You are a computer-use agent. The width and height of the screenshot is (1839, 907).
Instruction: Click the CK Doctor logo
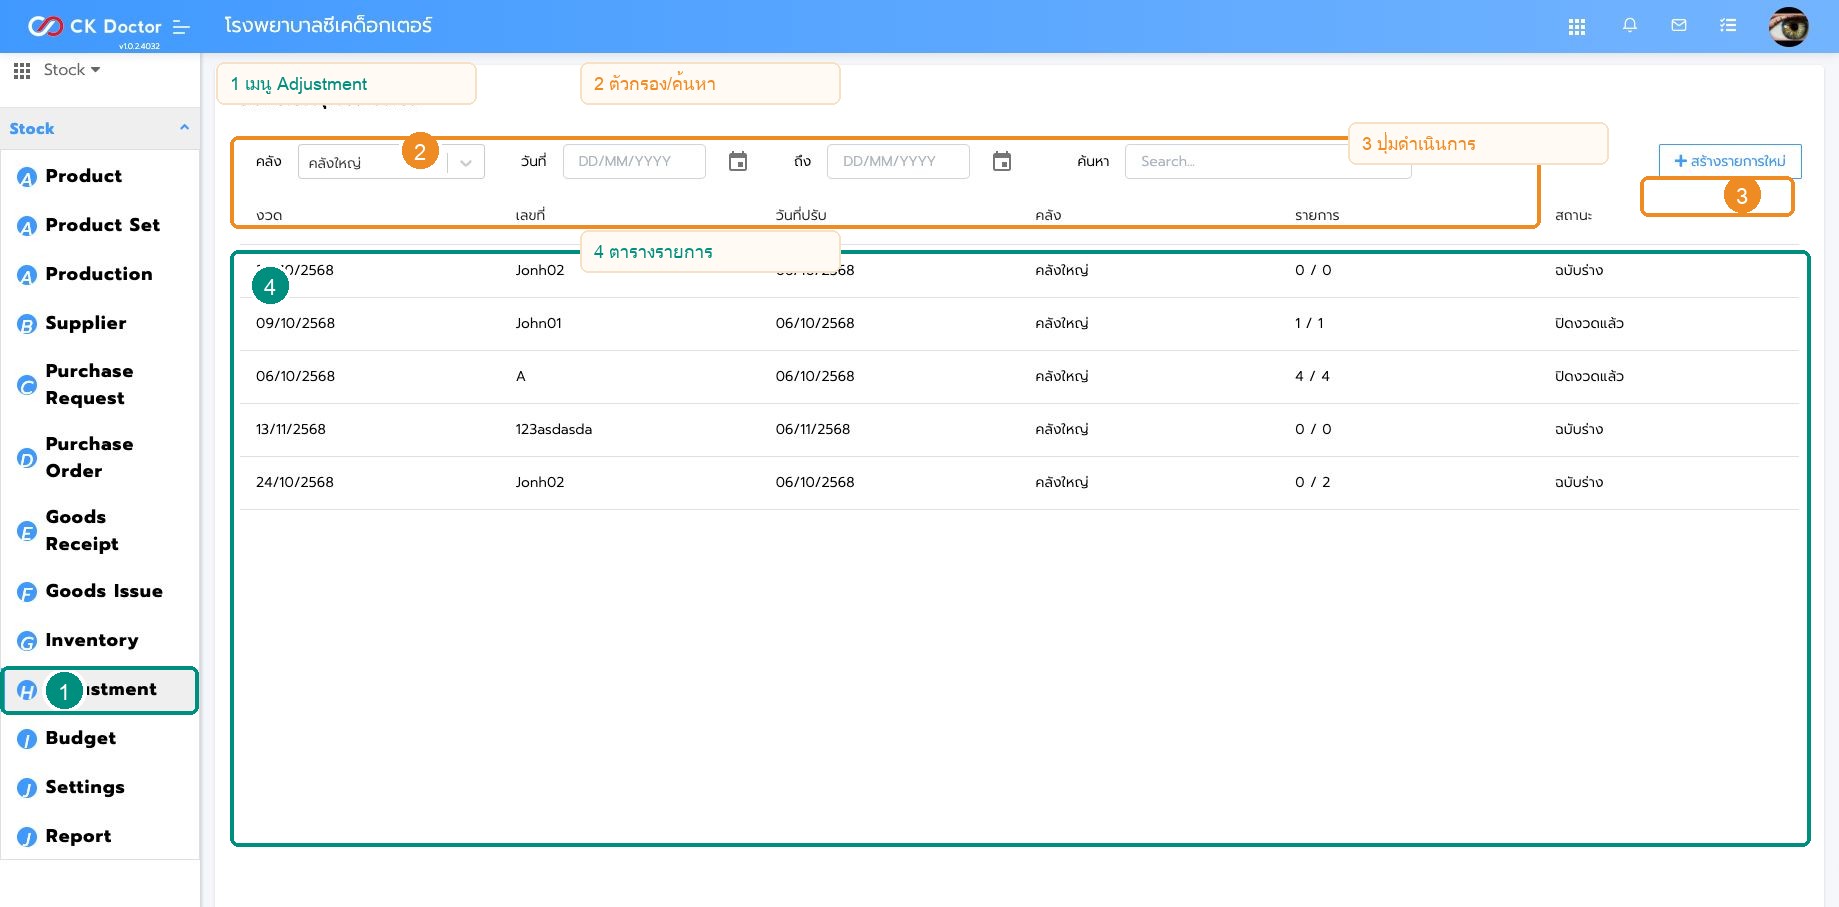(94, 26)
